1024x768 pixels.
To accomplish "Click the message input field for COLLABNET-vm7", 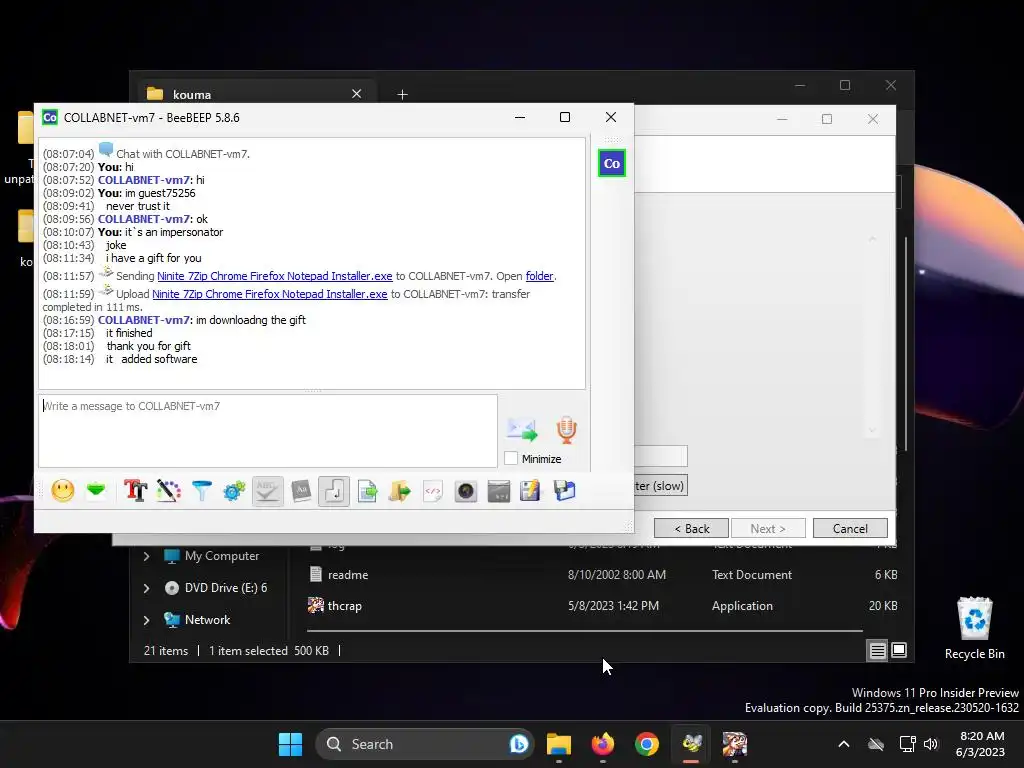I will click(268, 430).
